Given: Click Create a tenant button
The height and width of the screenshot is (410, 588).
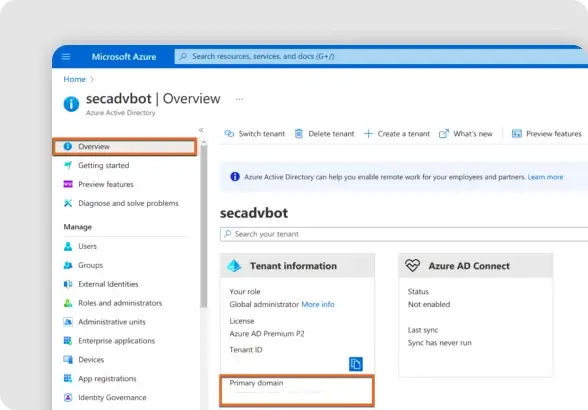Looking at the screenshot, I should pos(397,134).
